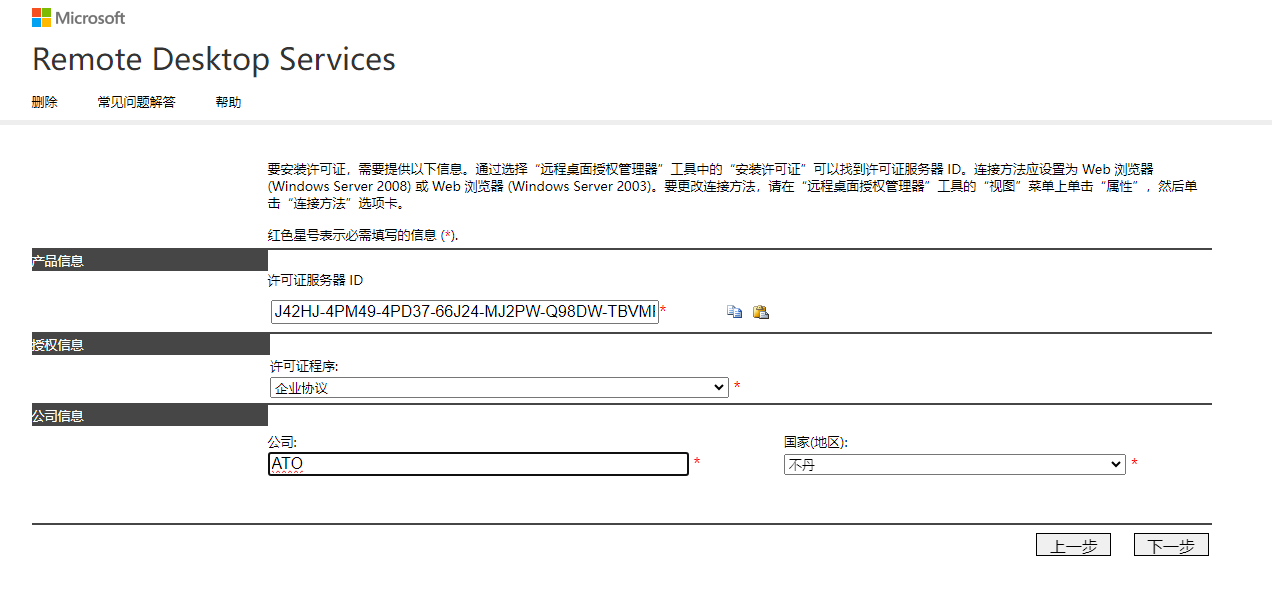The height and width of the screenshot is (601, 1272).
Task: Click the 许可证程序: label
Action: point(304,367)
